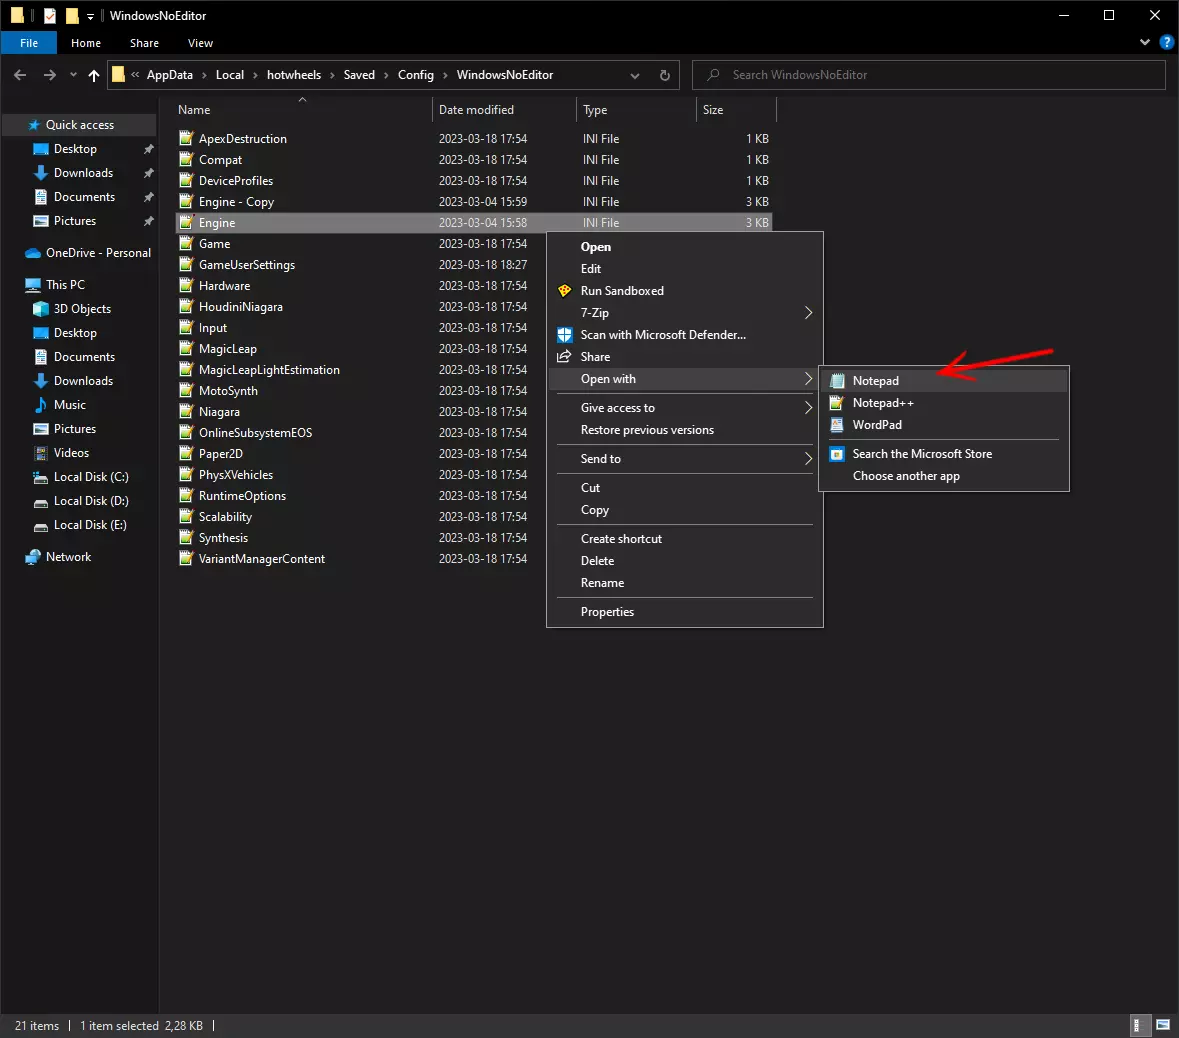Select Notepad from the Open with submenu
1179x1038 pixels.
pyautogui.click(x=875, y=381)
